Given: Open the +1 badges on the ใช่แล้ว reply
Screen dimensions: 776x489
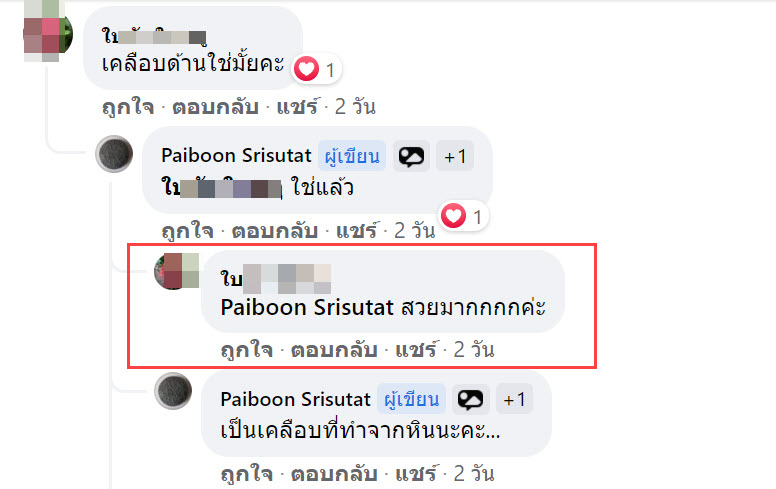Looking at the screenshot, I should [455, 157].
